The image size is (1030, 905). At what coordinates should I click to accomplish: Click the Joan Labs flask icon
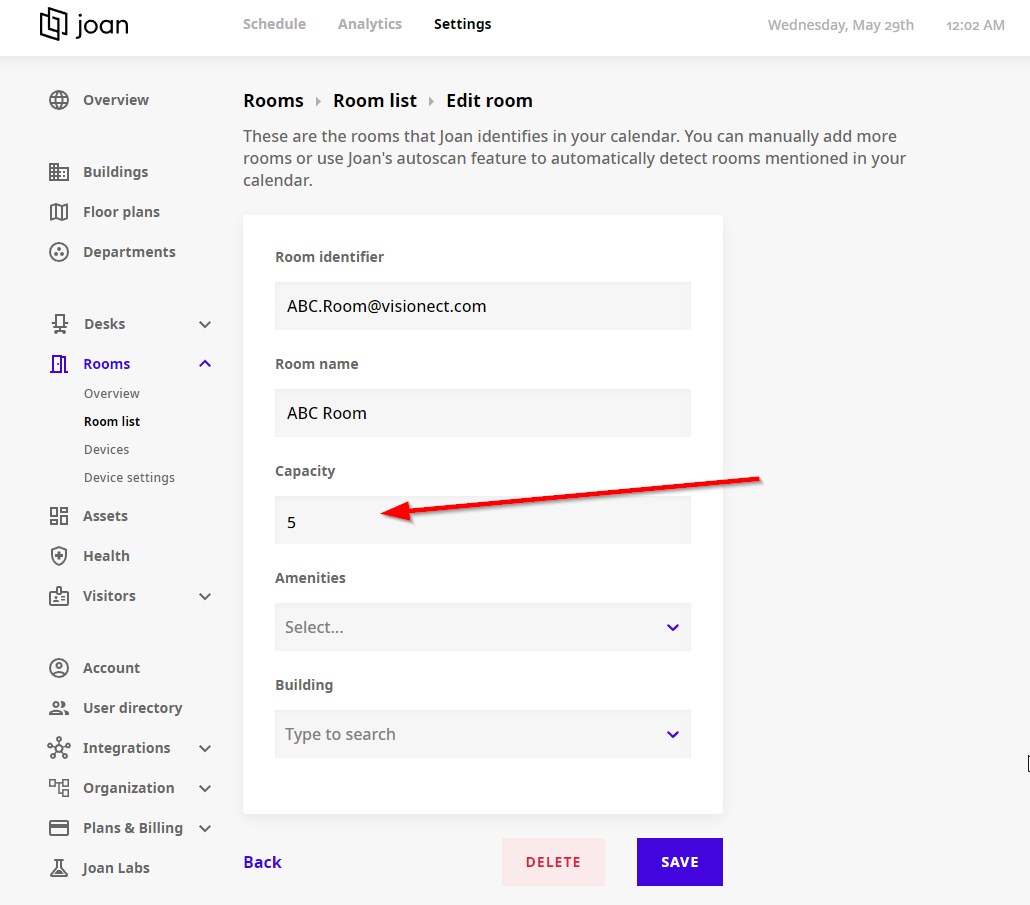click(x=59, y=868)
